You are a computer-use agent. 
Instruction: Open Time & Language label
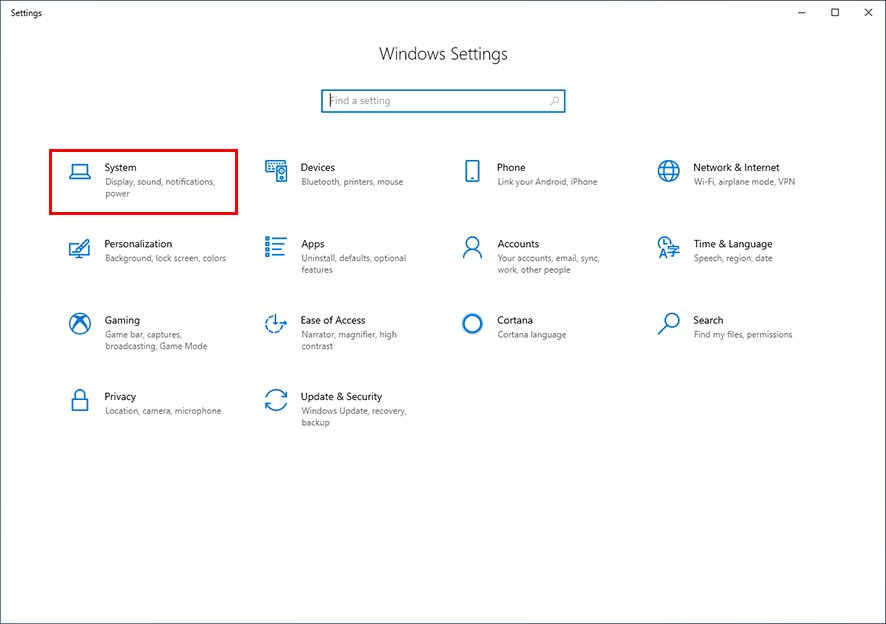[733, 244]
